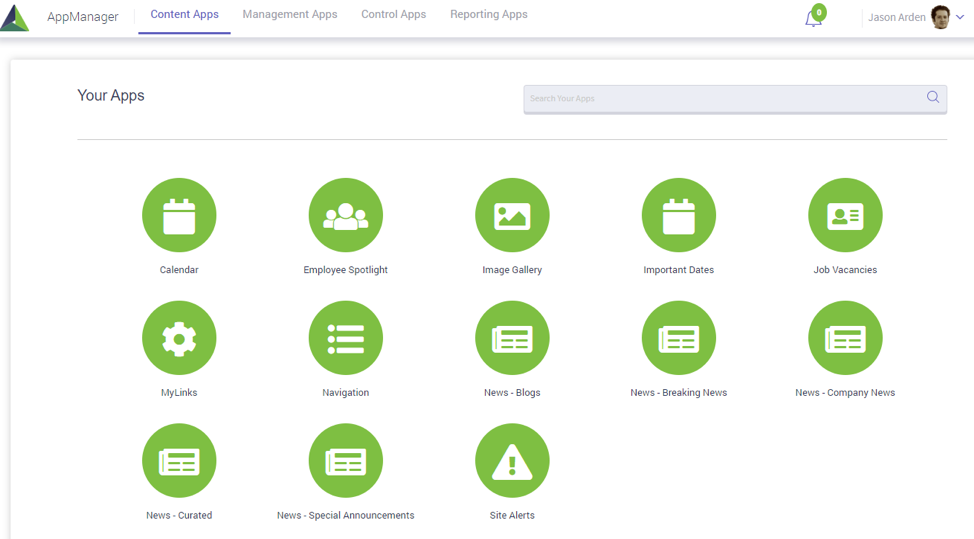The height and width of the screenshot is (539, 974).
Task: Click the Search Your Apps field
Action: click(720, 98)
